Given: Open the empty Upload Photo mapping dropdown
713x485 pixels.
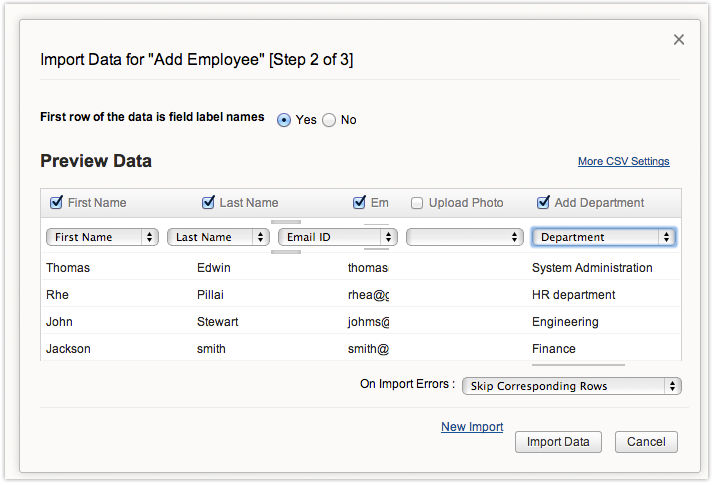Looking at the screenshot, I should coord(465,237).
